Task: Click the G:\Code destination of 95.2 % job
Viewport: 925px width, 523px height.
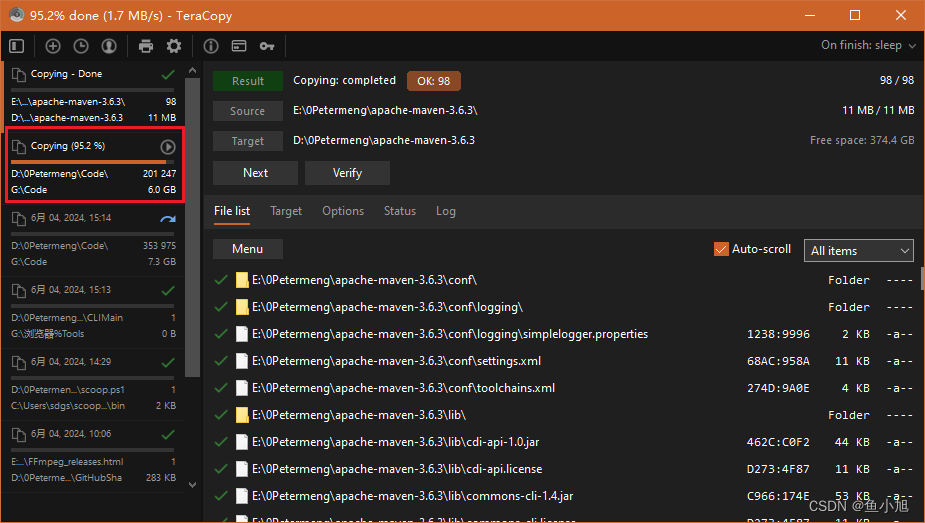Action: pos(29,190)
